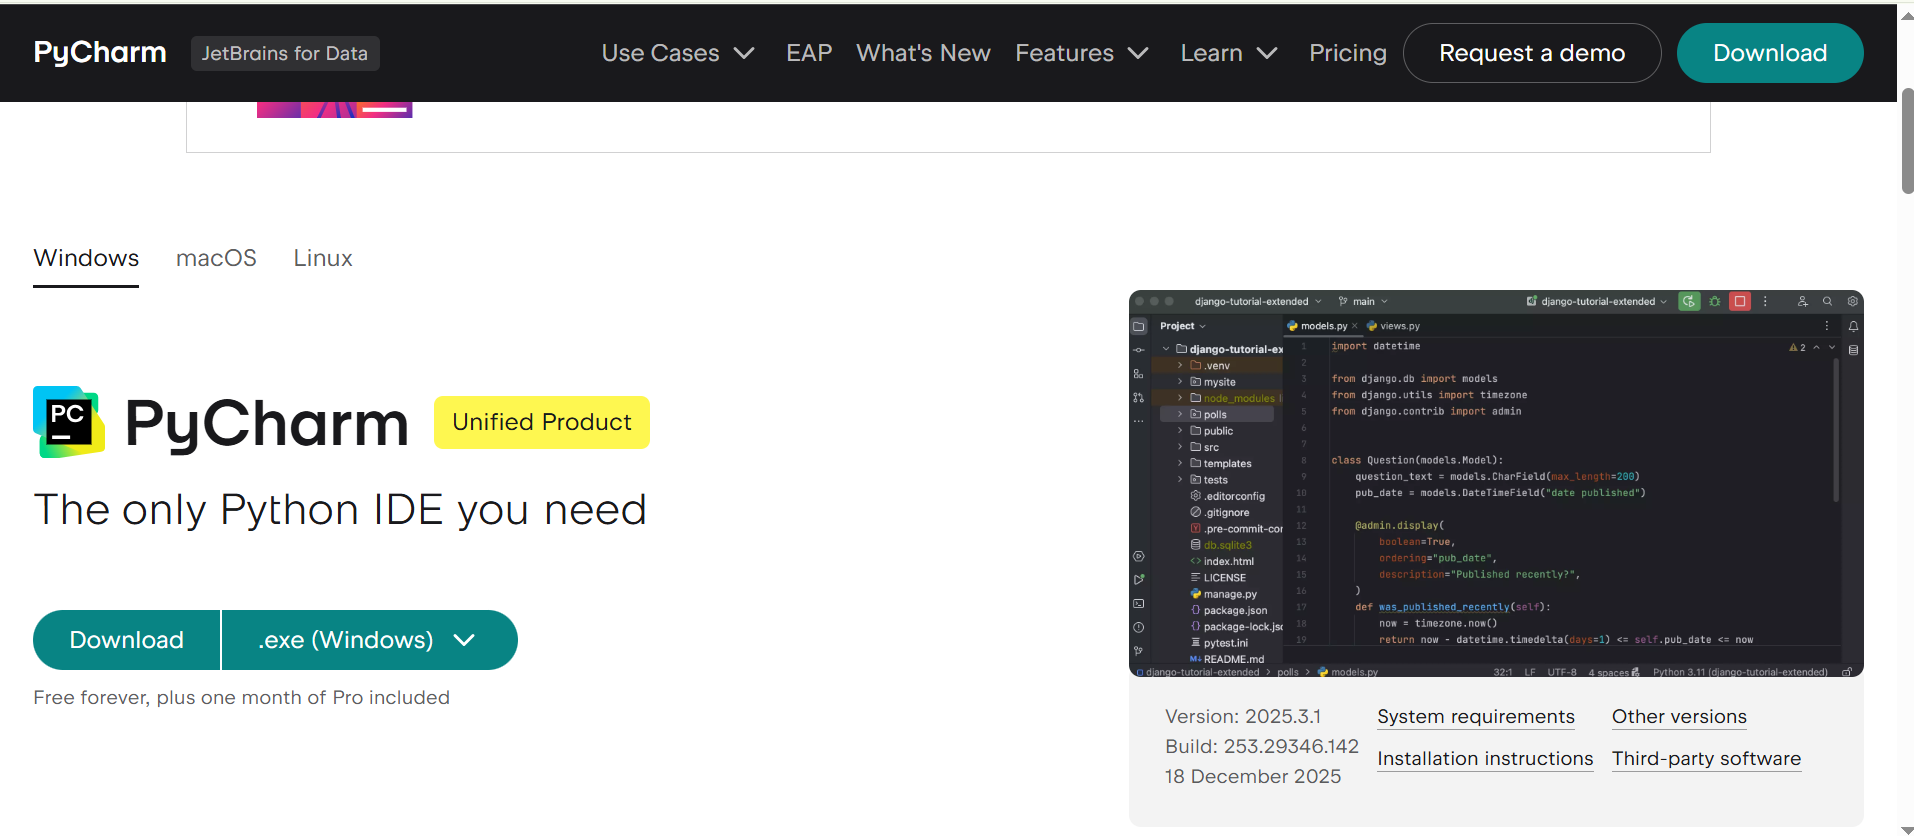This screenshot has height=836, width=1914.
Task: Click the editor tabs vertical ellipsis icon
Action: pyautogui.click(x=1827, y=326)
